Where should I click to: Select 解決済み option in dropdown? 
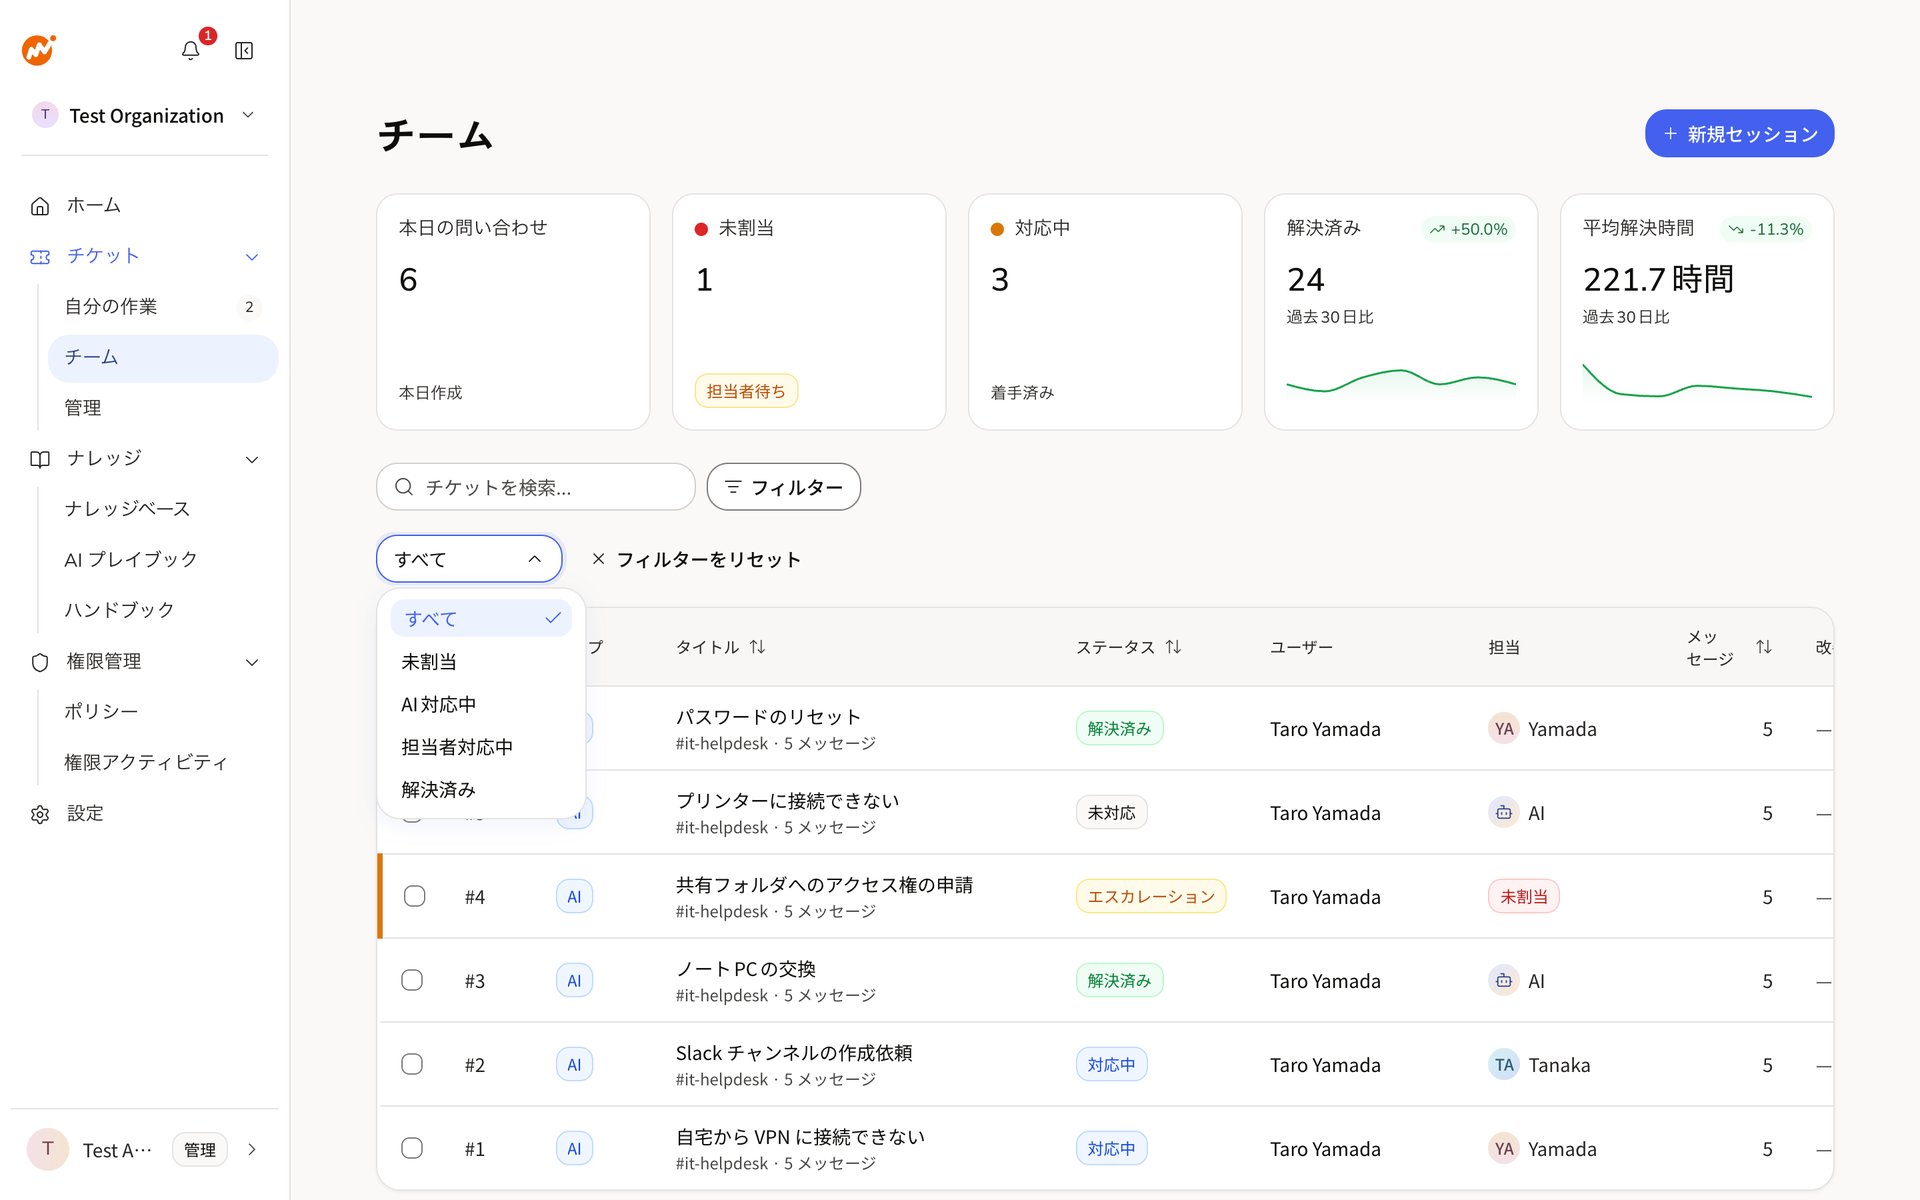point(480,790)
